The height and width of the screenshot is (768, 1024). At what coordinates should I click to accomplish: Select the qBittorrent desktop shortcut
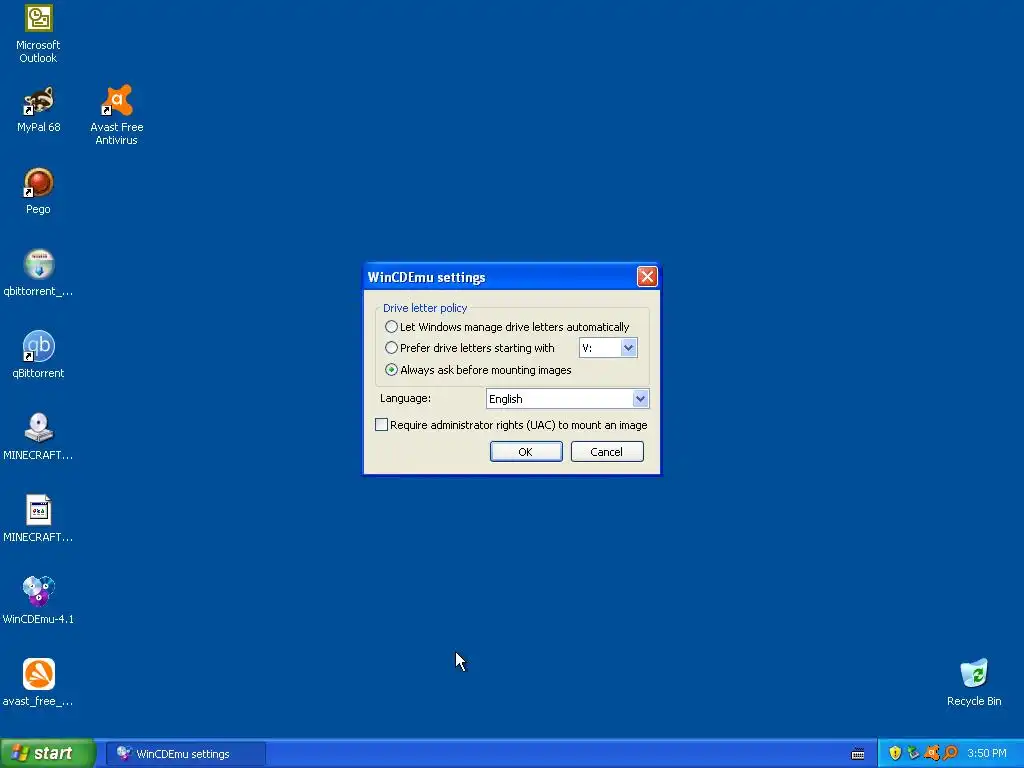tap(38, 355)
